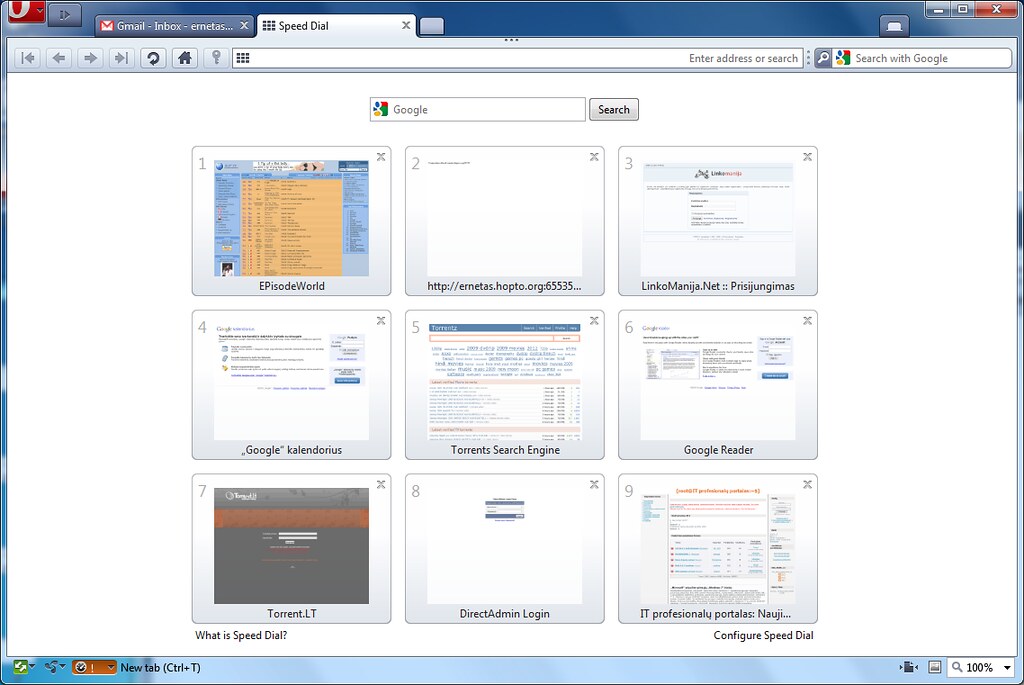Remove the Torrent.LT speed dial entry
The height and width of the screenshot is (685, 1024).
click(381, 485)
